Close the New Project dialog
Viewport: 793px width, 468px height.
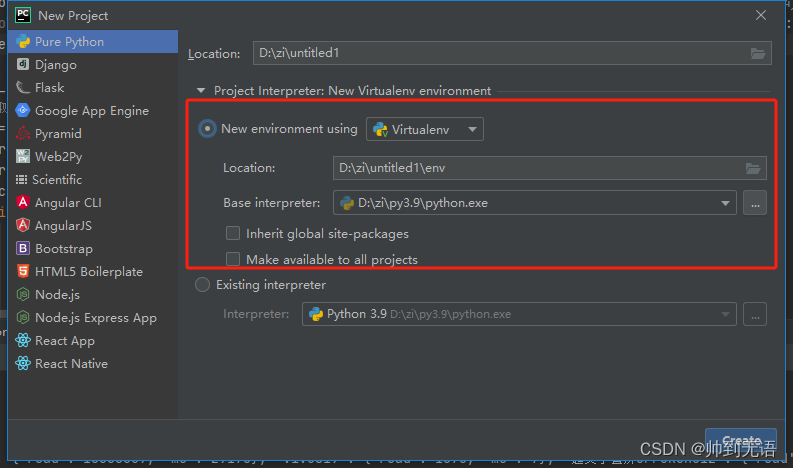click(x=761, y=15)
